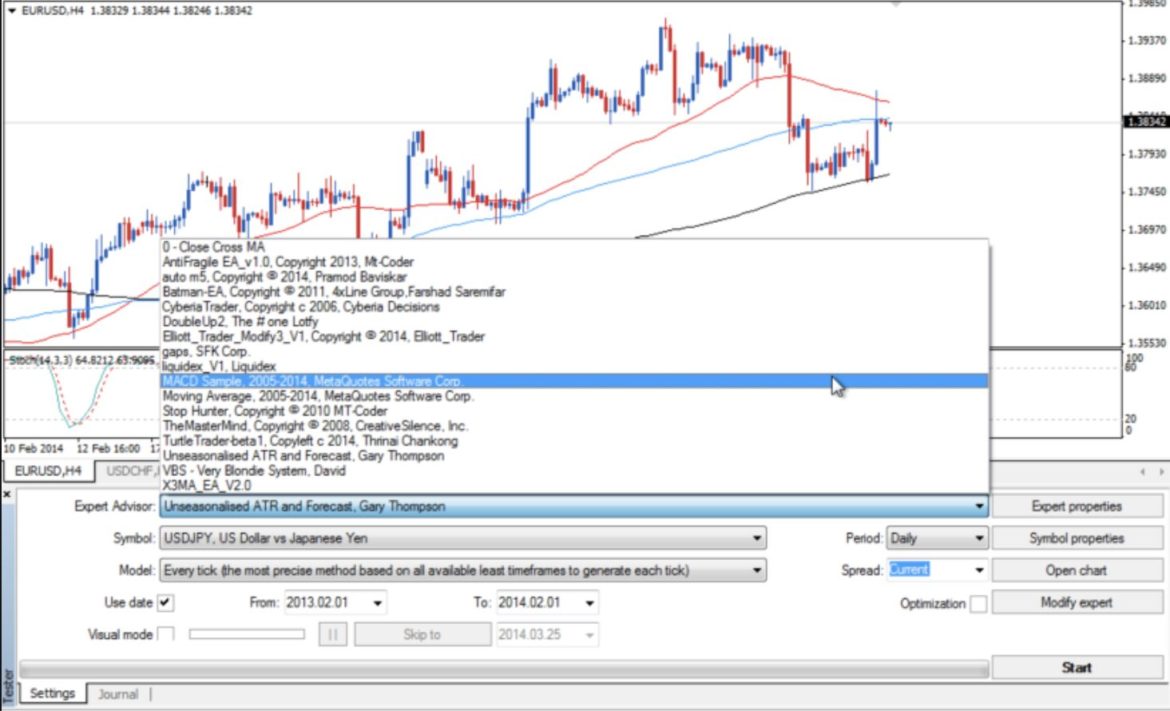The image size is (1170, 711).
Task: Enable the Optimization checkbox
Action: click(x=976, y=602)
